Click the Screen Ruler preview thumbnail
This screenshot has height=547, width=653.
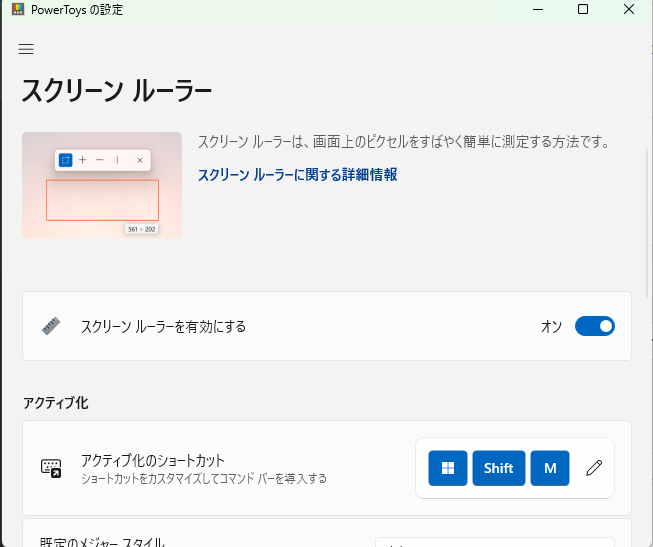tap(102, 185)
